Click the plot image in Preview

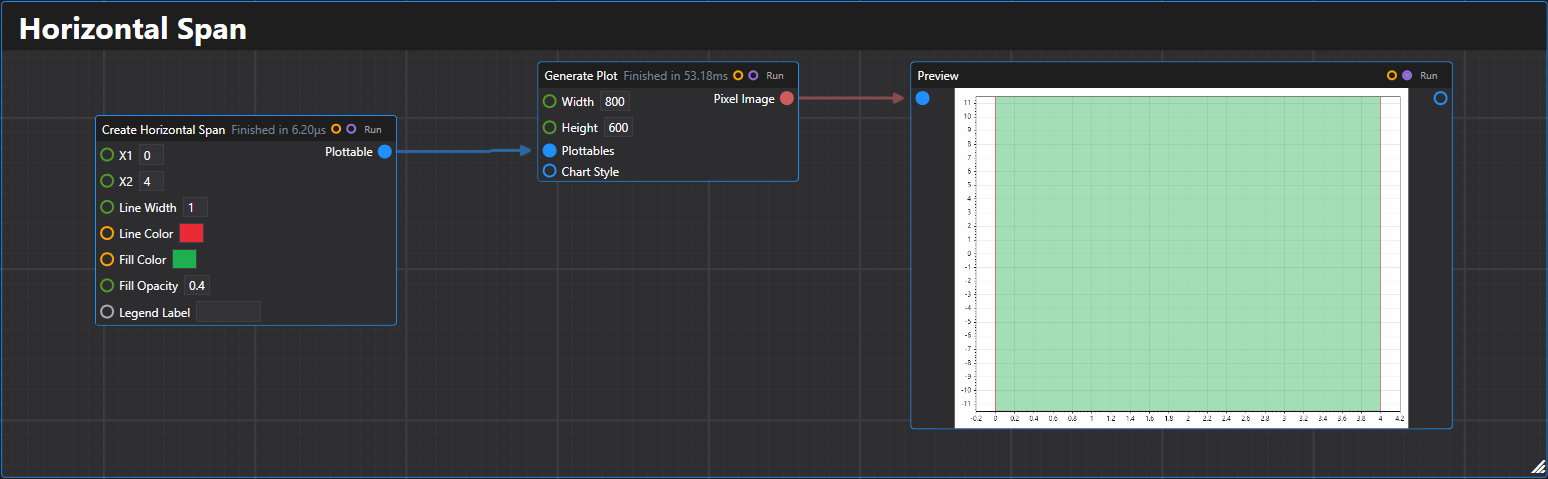point(1181,258)
